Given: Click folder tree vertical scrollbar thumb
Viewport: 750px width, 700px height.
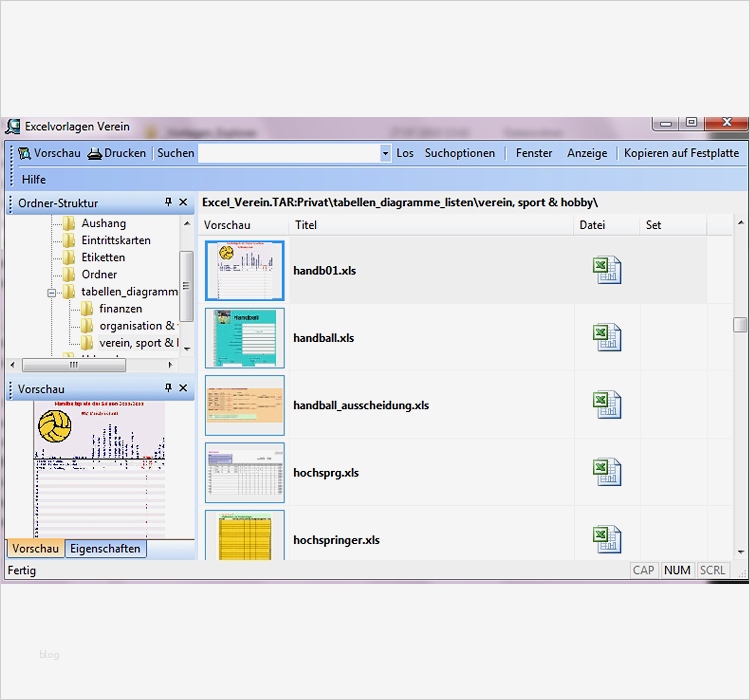Looking at the screenshot, I should click(x=186, y=286).
